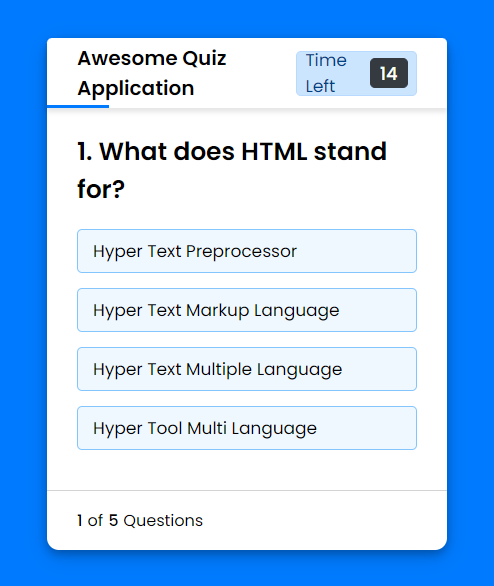
Task: Click the Awesome Quiz Application title
Action: coord(152,73)
